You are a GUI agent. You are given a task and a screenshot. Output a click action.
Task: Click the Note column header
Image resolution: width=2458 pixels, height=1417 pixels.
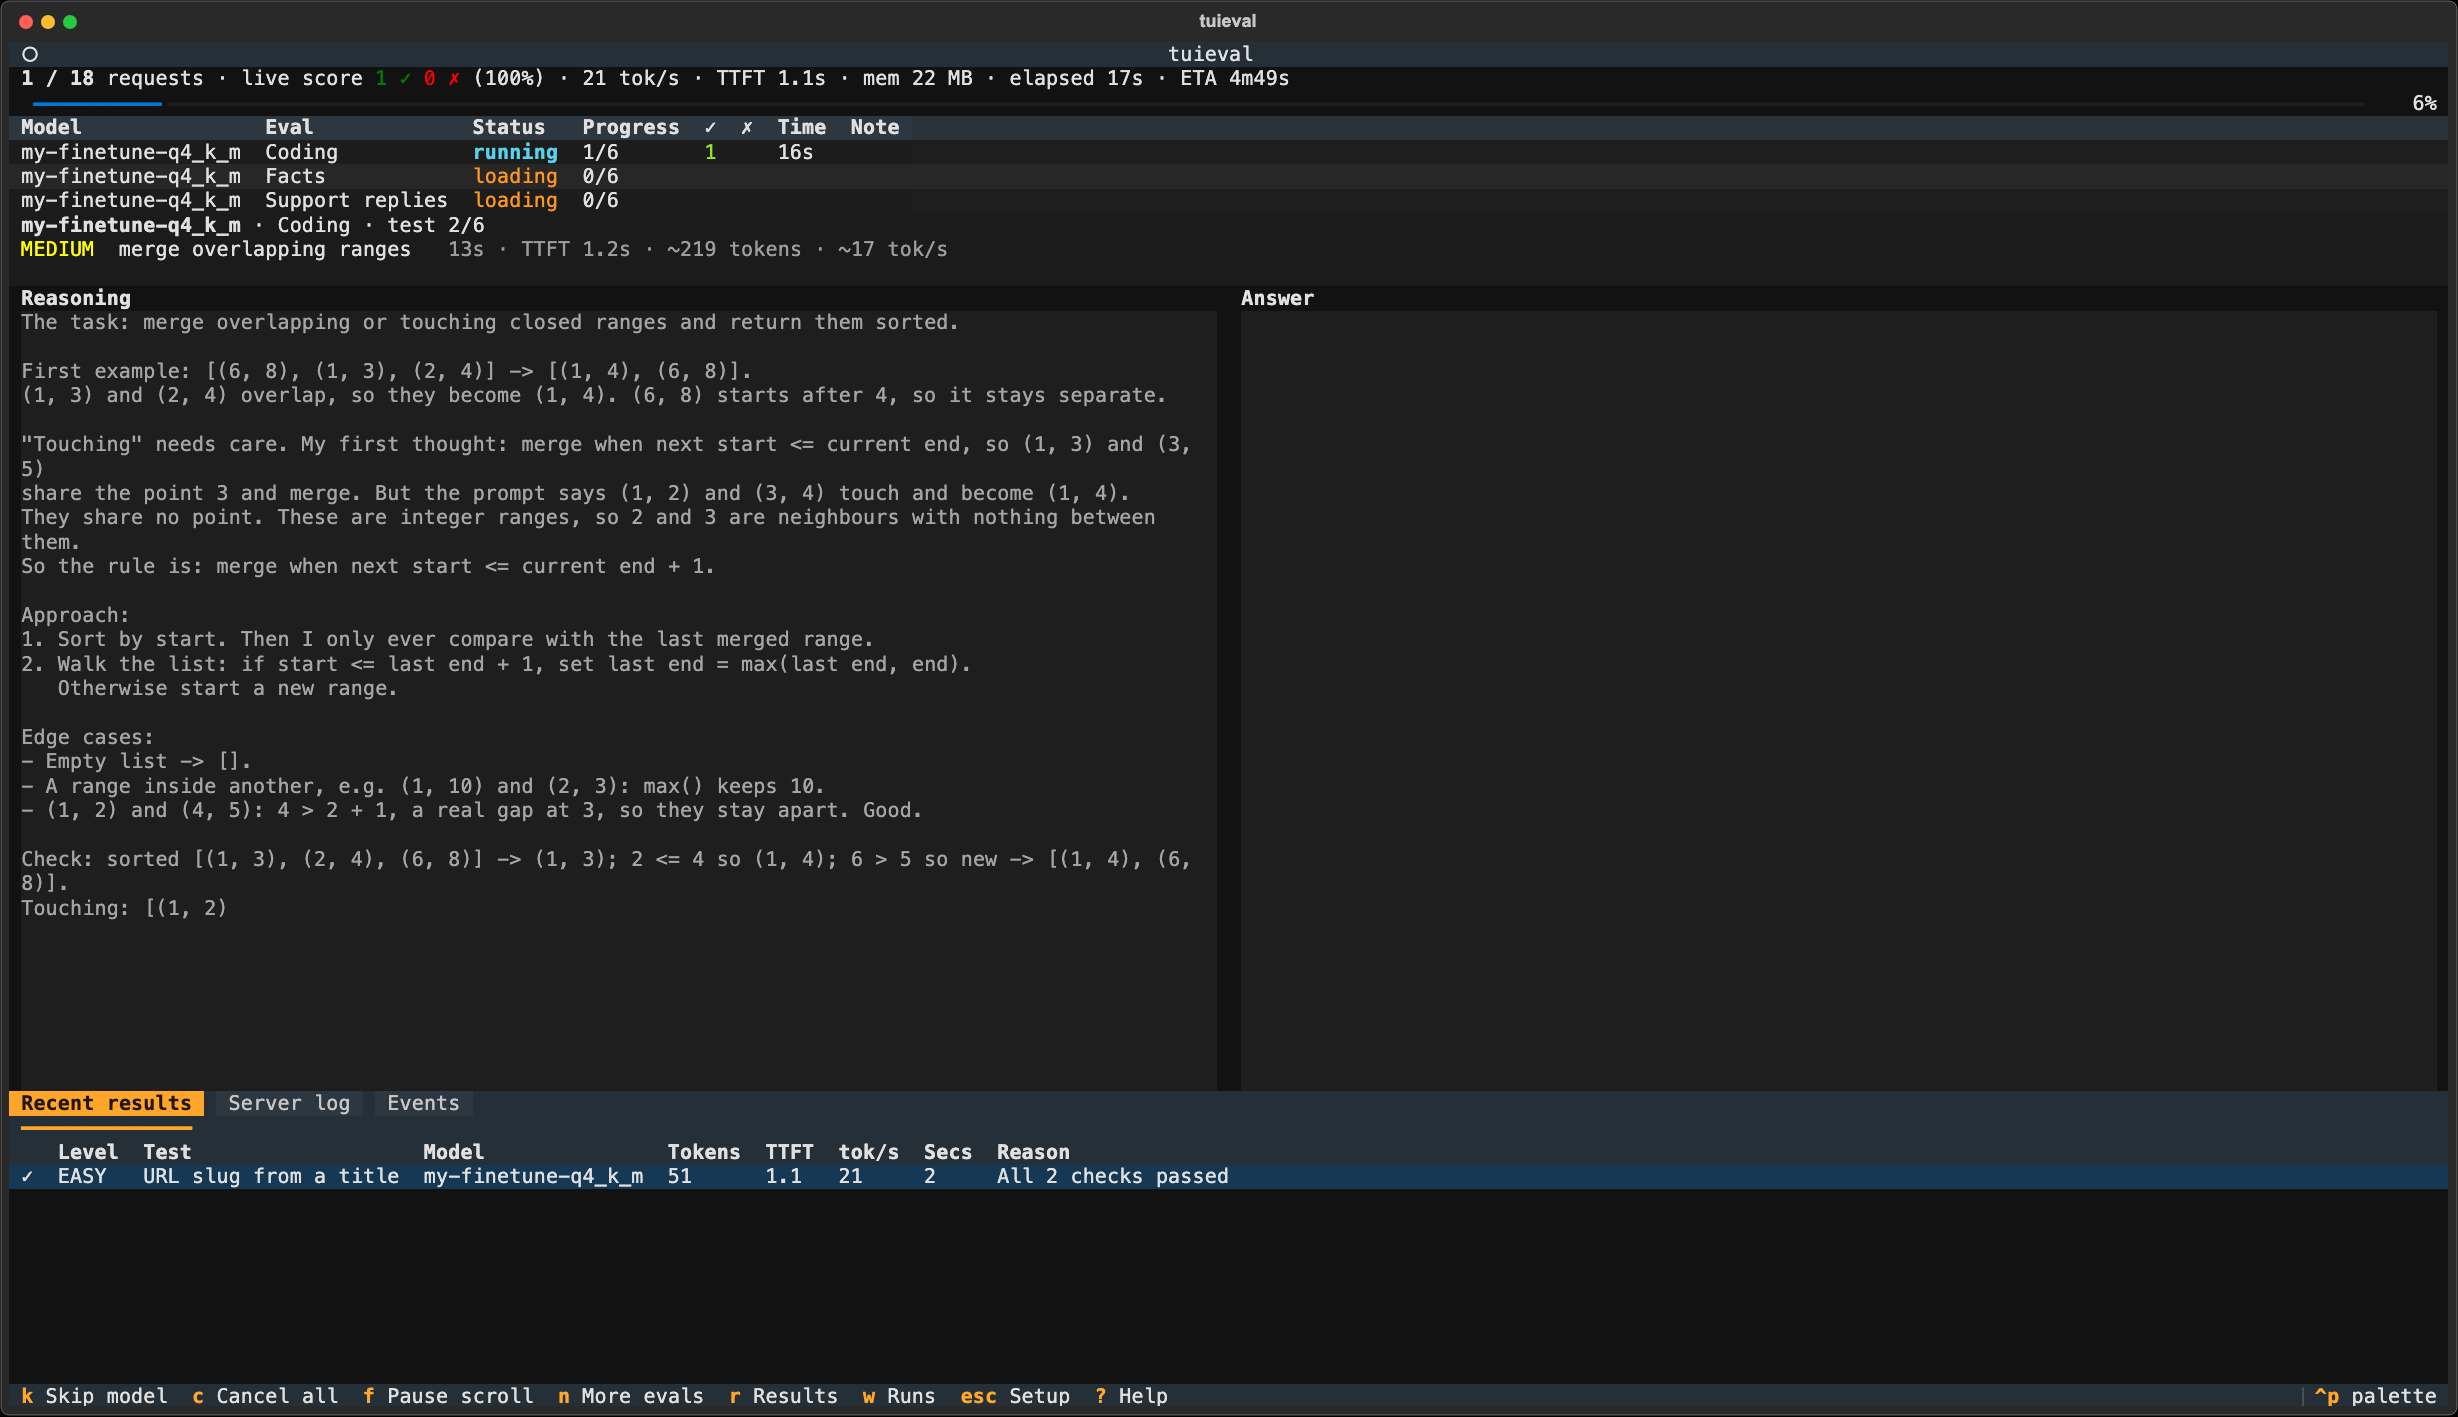[x=875, y=127]
